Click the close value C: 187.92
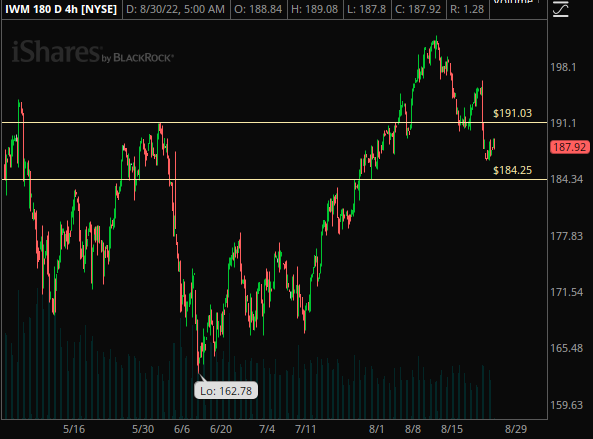Viewport: 593px width, 439px height. tap(418, 9)
